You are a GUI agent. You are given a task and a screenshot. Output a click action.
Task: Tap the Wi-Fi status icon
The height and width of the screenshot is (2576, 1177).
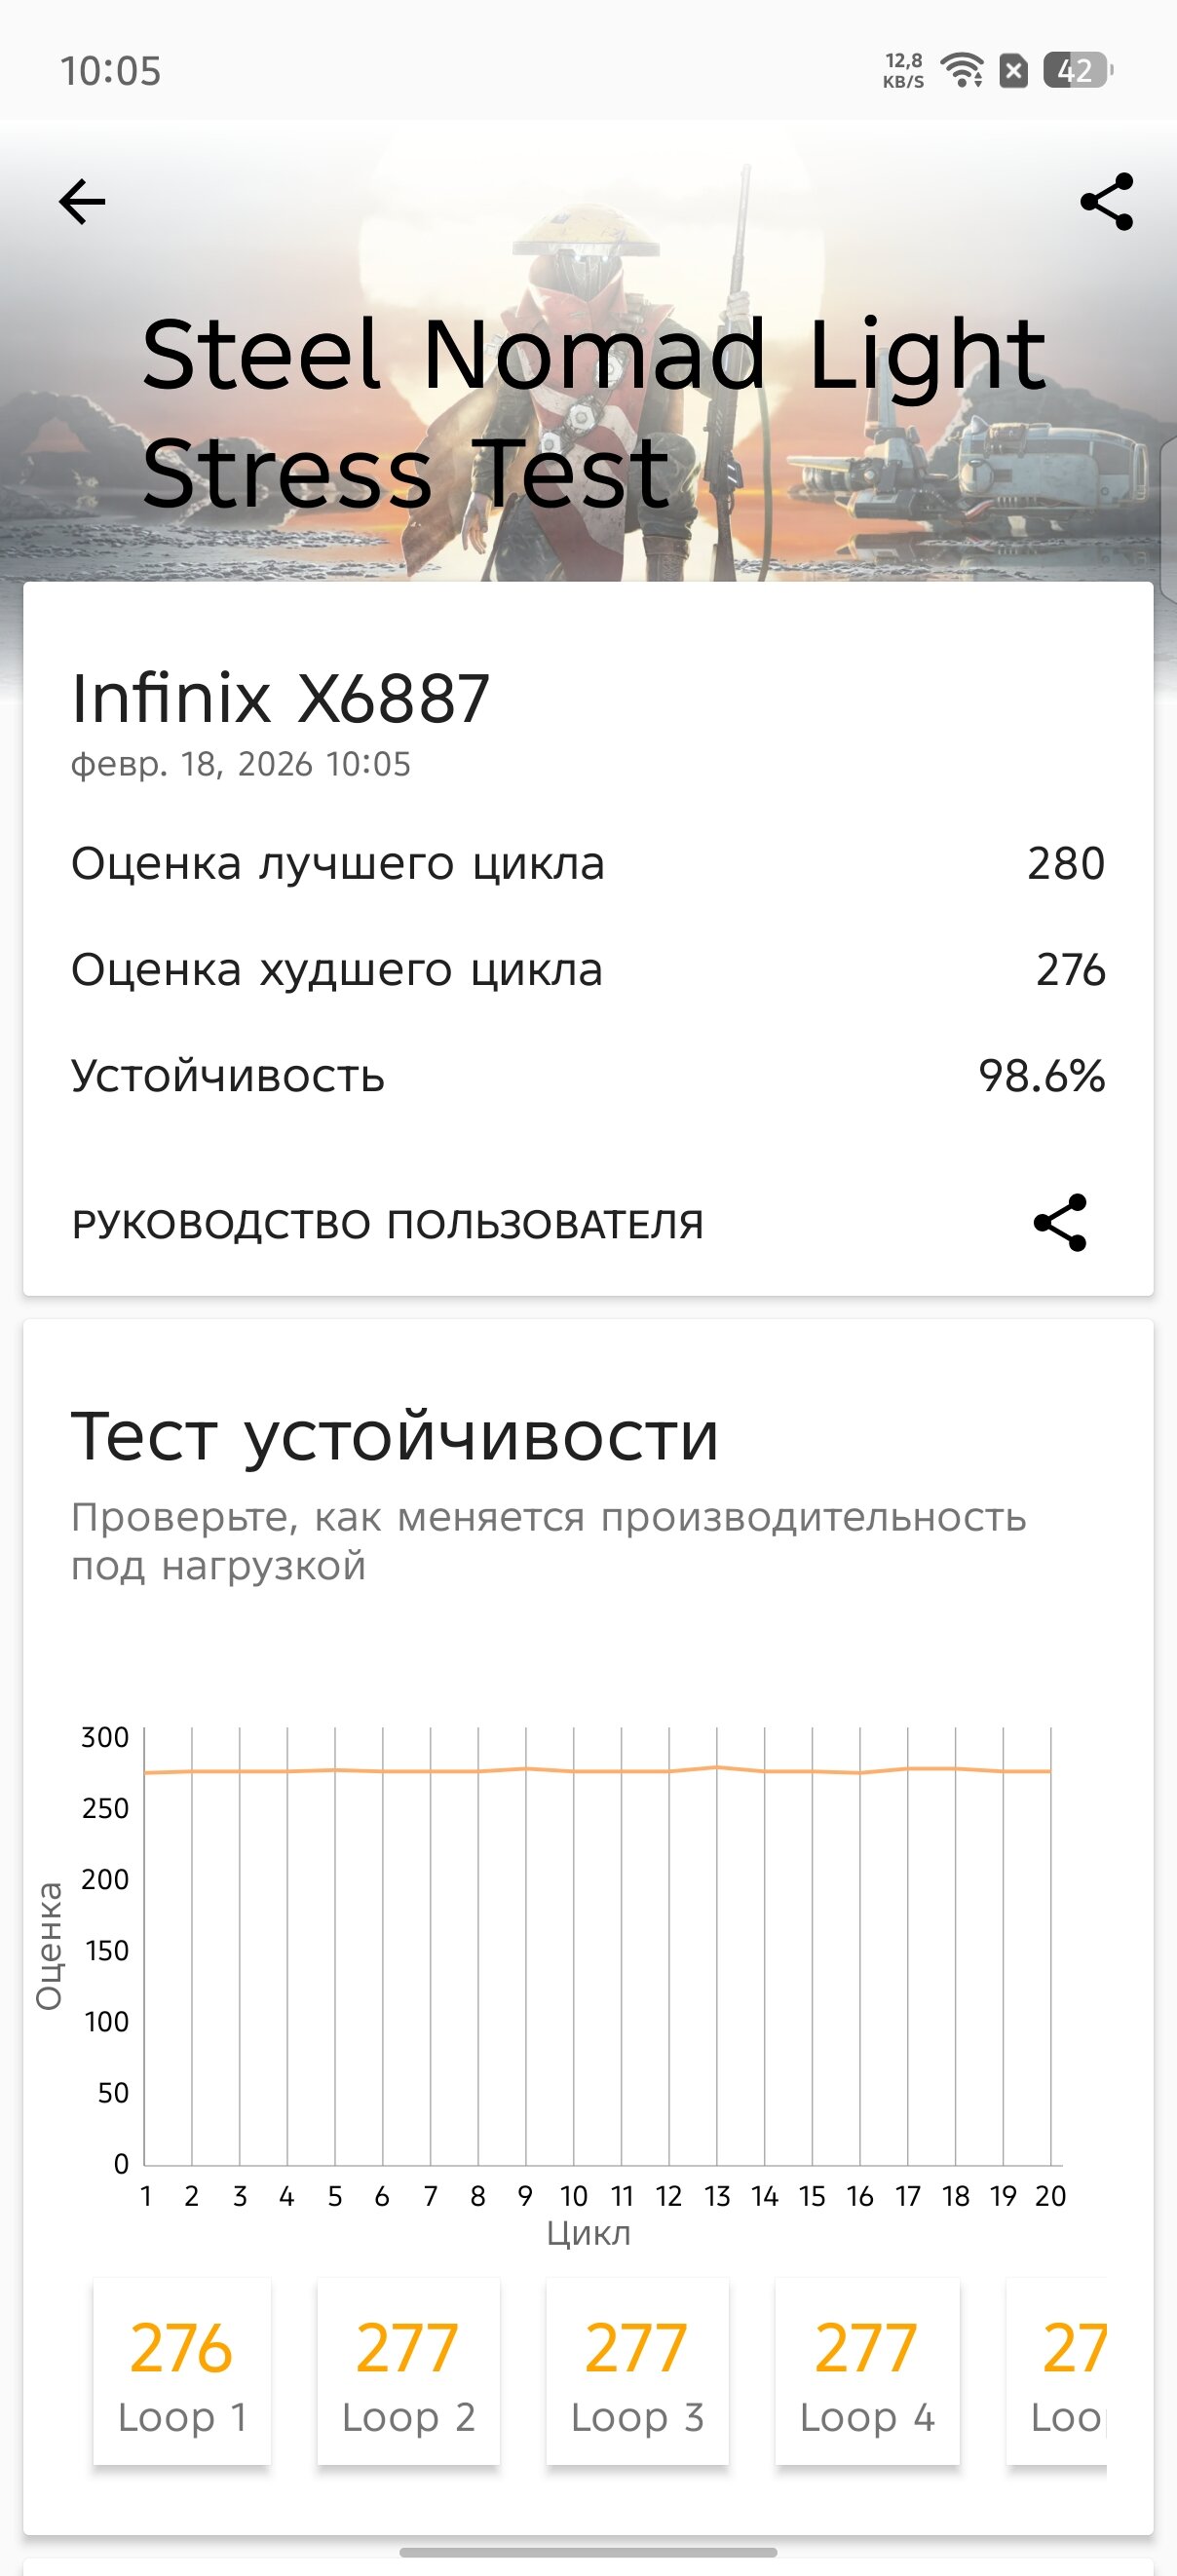[962, 70]
